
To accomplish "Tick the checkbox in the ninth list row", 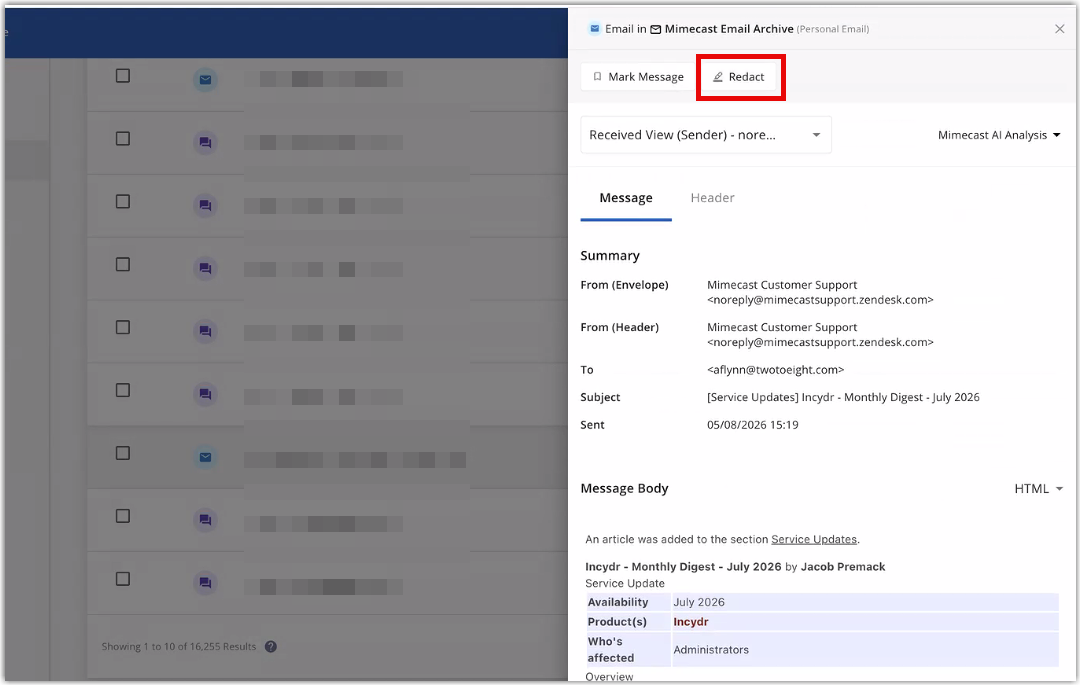I will pyautogui.click(x=123, y=578).
